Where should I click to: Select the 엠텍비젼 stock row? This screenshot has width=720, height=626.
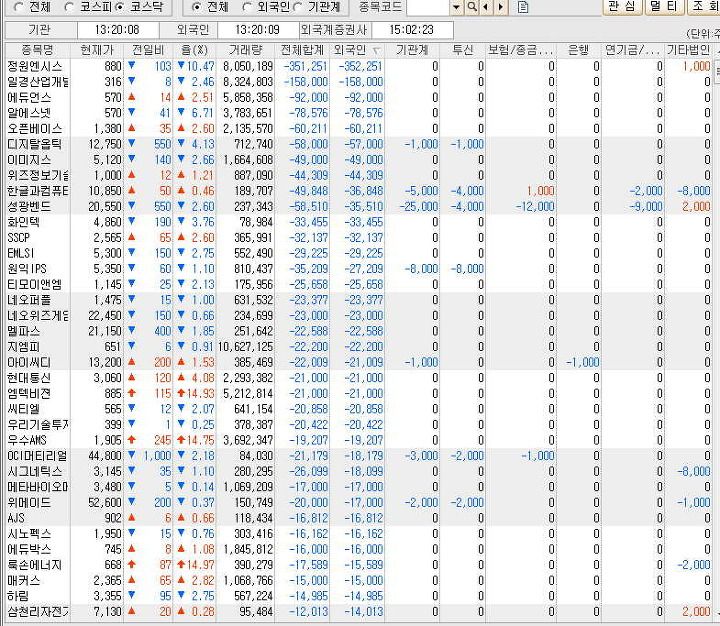pyautogui.click(x=359, y=394)
